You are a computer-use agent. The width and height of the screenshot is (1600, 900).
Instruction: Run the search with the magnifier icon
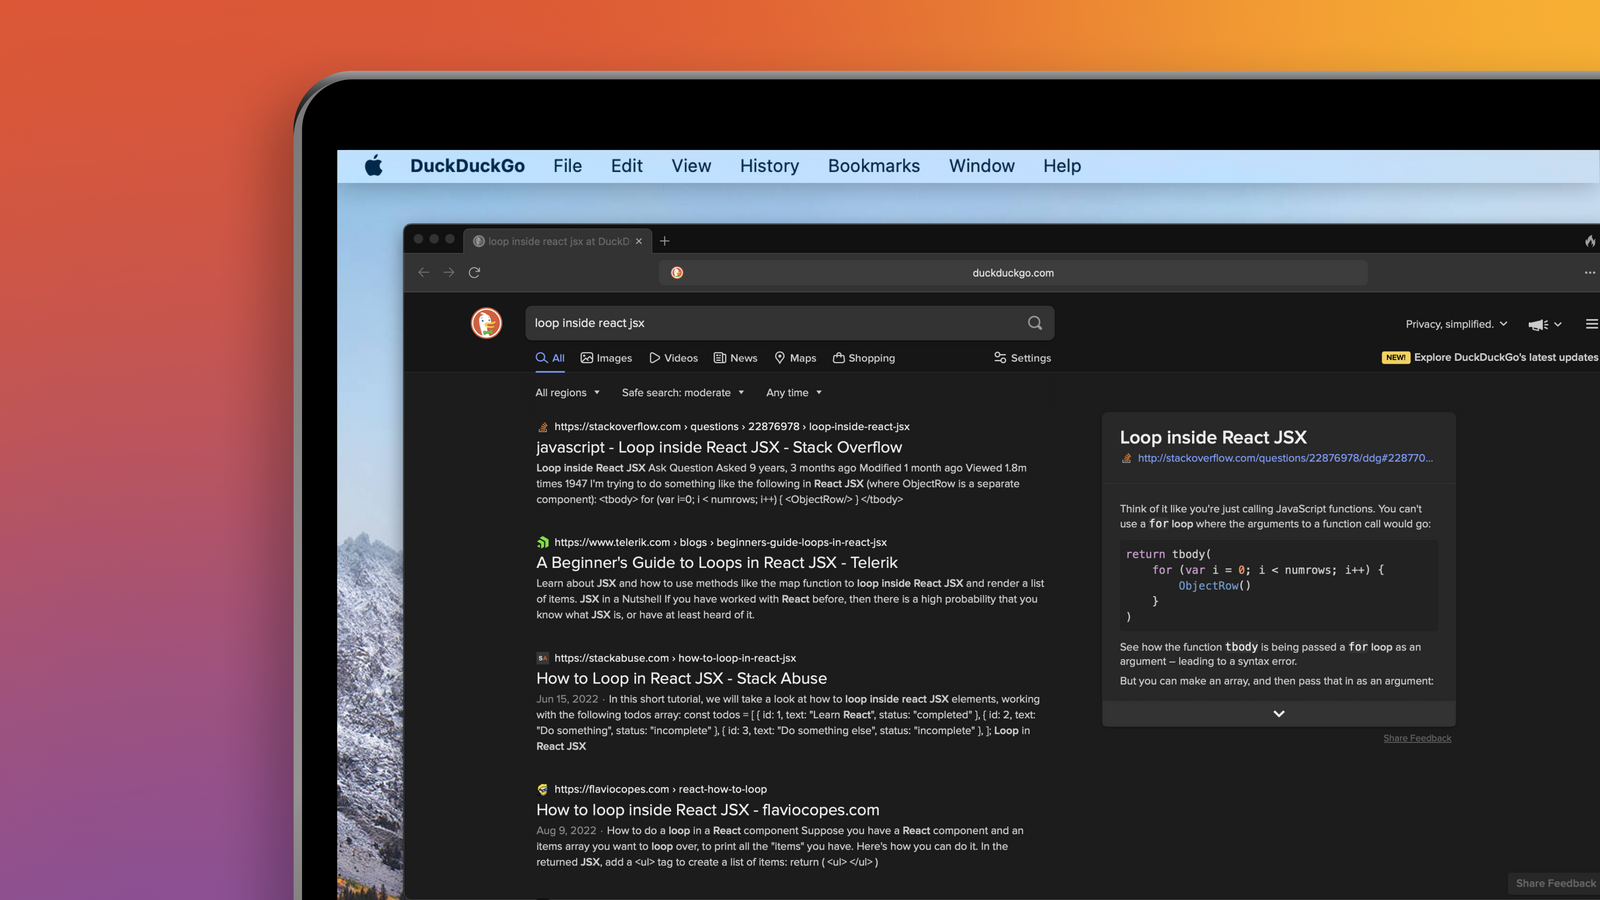pyautogui.click(x=1035, y=322)
